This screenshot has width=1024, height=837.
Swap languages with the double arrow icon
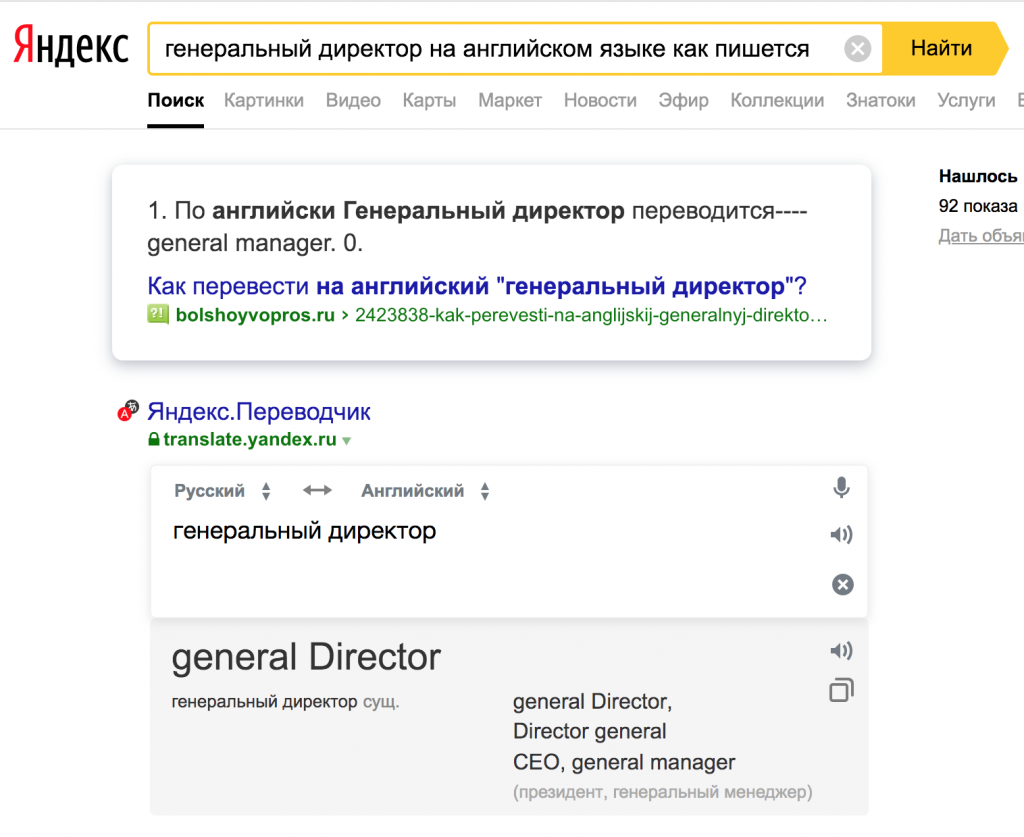click(317, 490)
